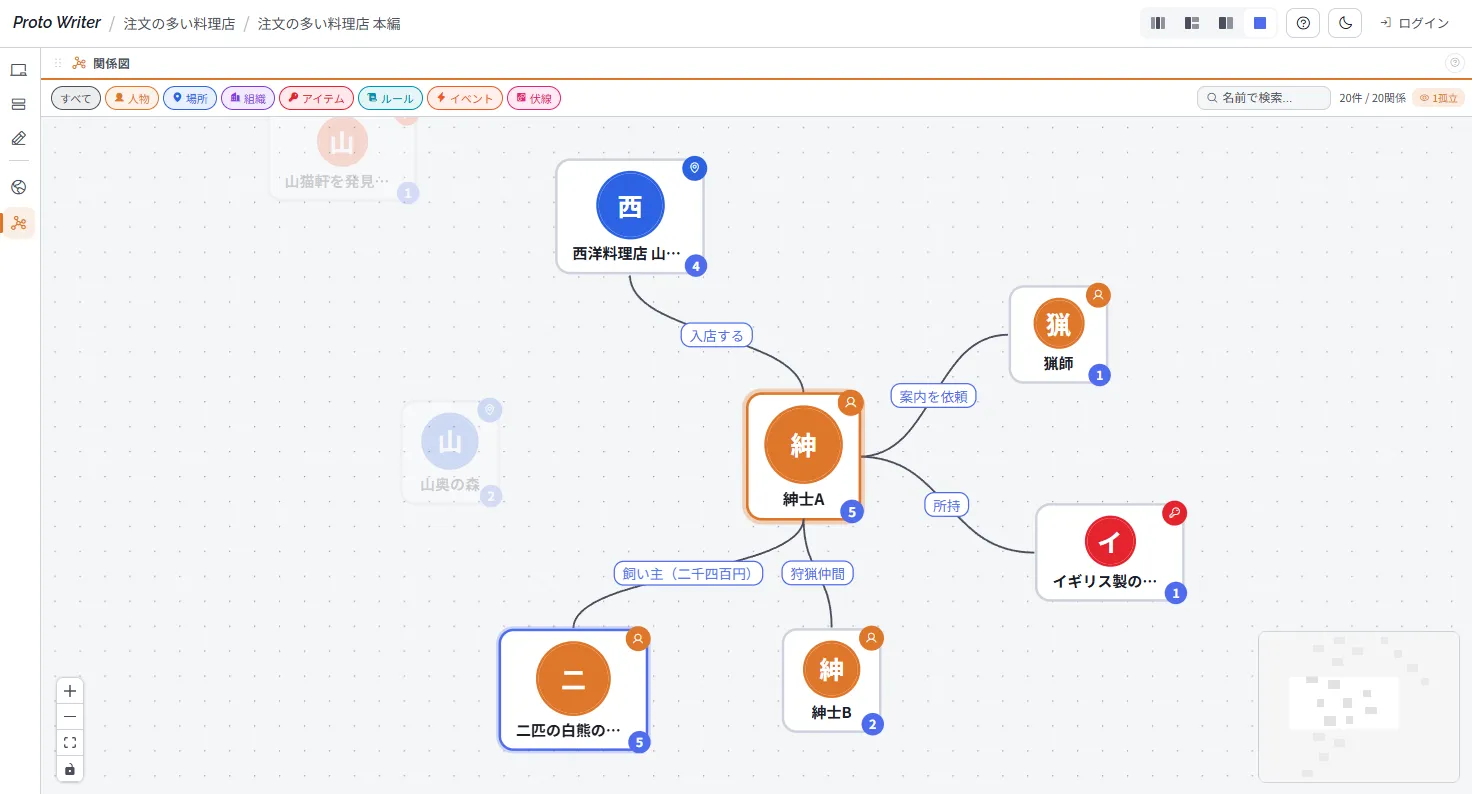Select the pencil editor icon in sidebar
The image size is (1472, 794).
[18, 138]
